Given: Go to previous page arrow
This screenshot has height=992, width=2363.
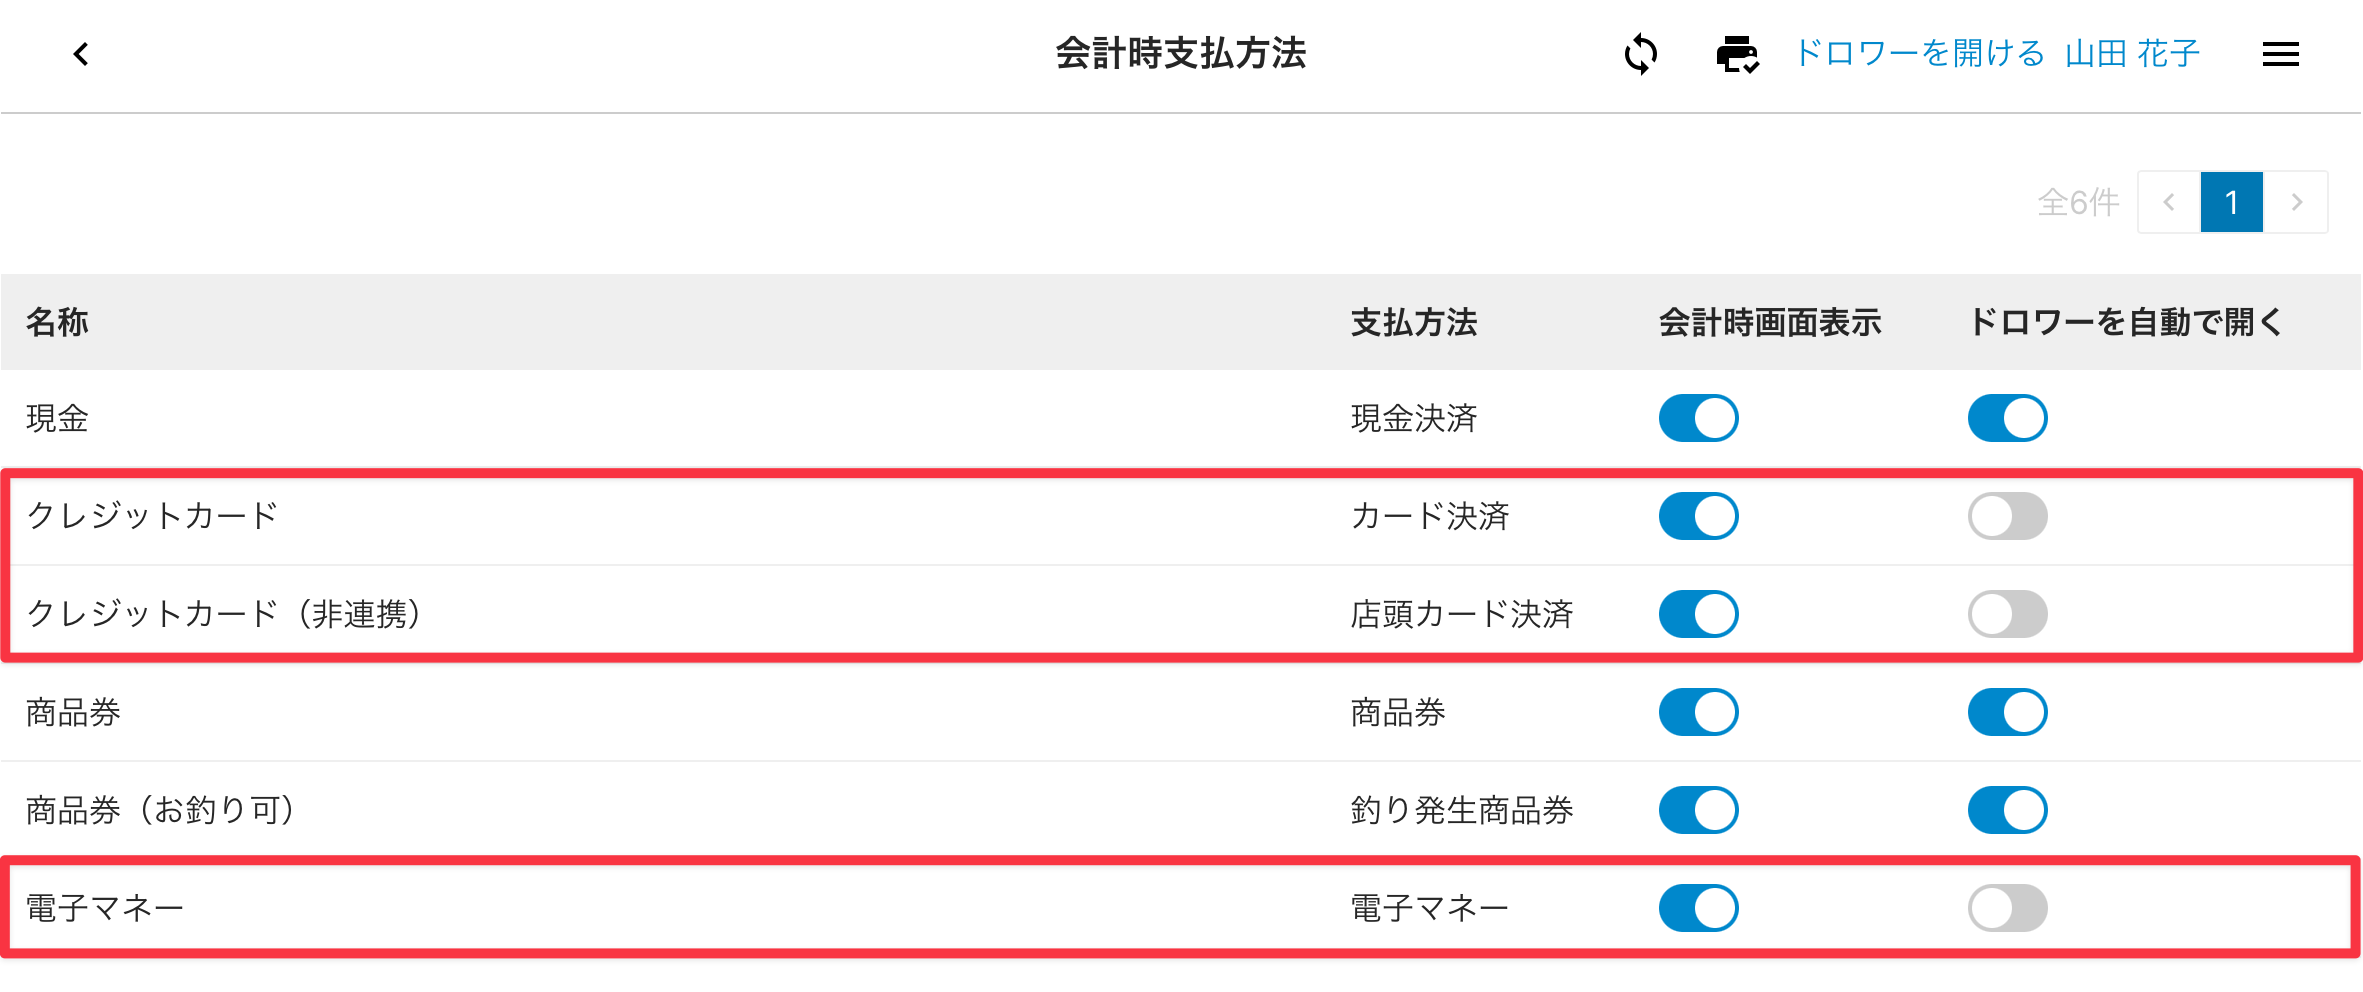Looking at the screenshot, I should pos(2169,202).
